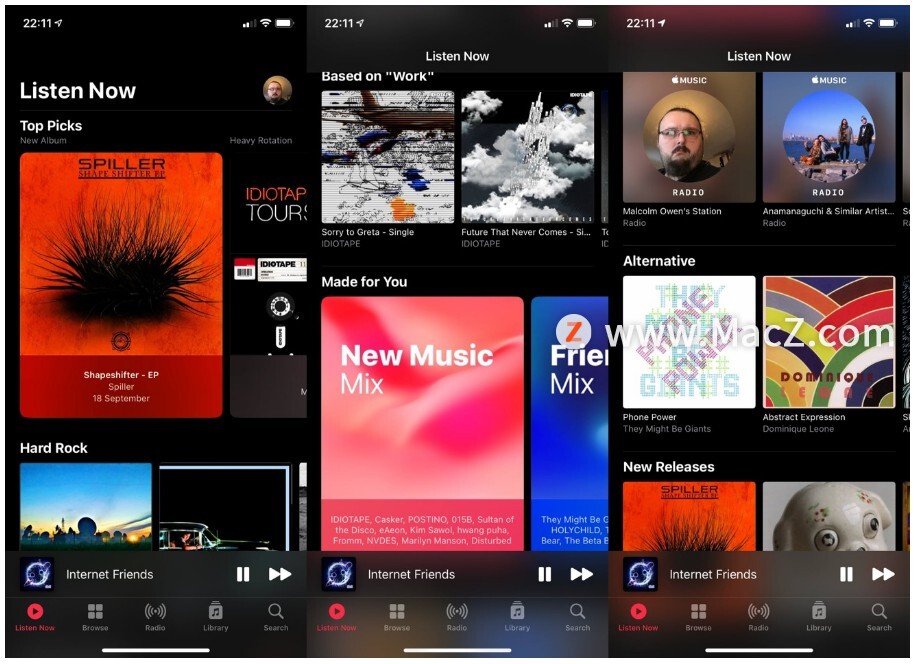Open Search tab in middle phone

pyautogui.click(x=578, y=617)
